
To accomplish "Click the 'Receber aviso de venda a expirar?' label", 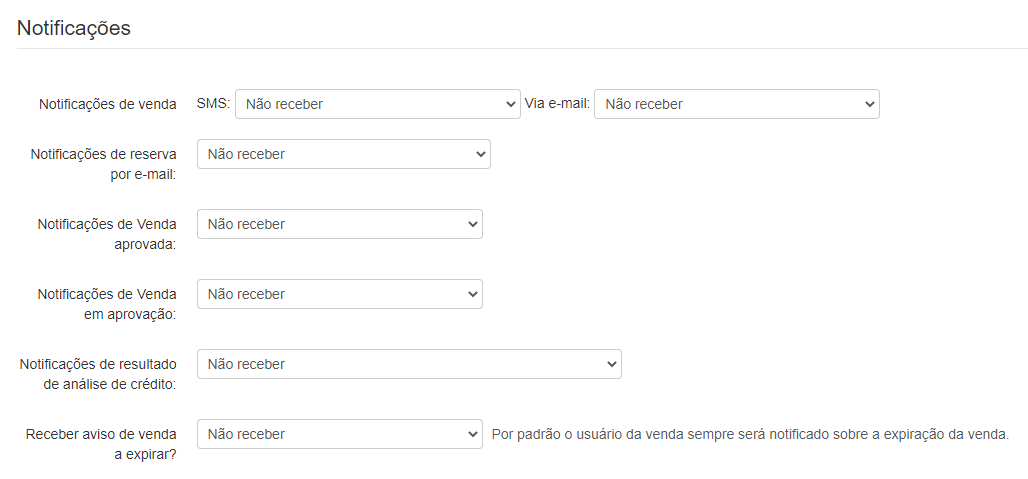I will [x=101, y=443].
